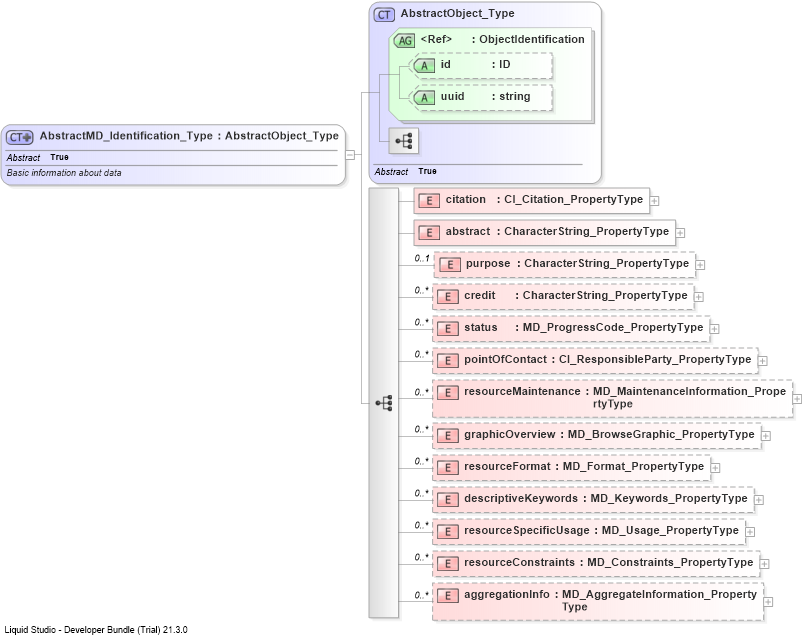Click the sequence icon inside AbstractObject_Type

point(404,141)
